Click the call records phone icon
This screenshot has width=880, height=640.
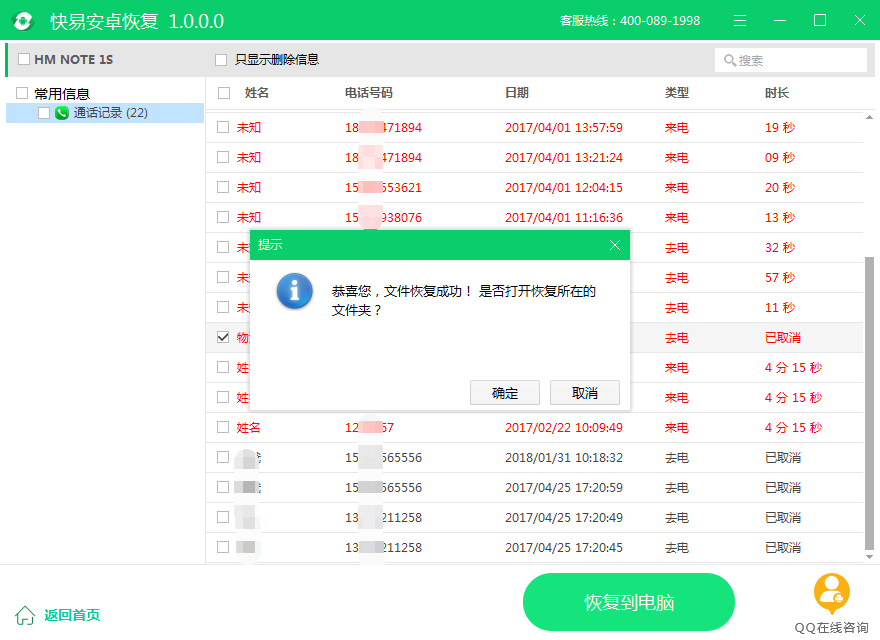62,113
